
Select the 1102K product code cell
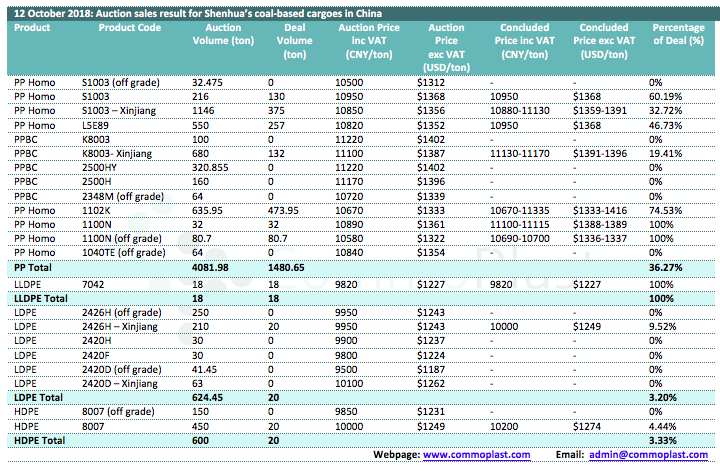[96, 211]
